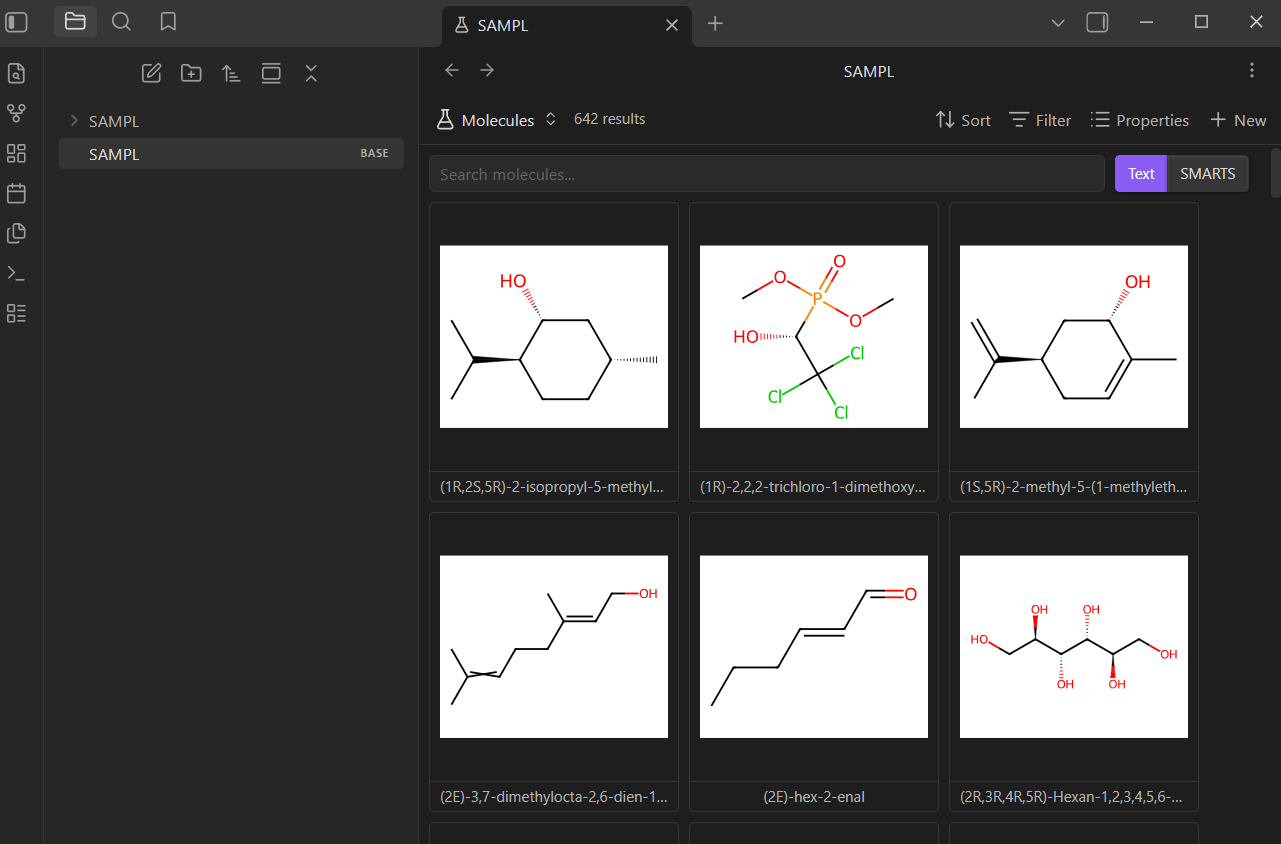This screenshot has width=1281, height=844.
Task: Navigate forward arrow
Action: [487, 70]
